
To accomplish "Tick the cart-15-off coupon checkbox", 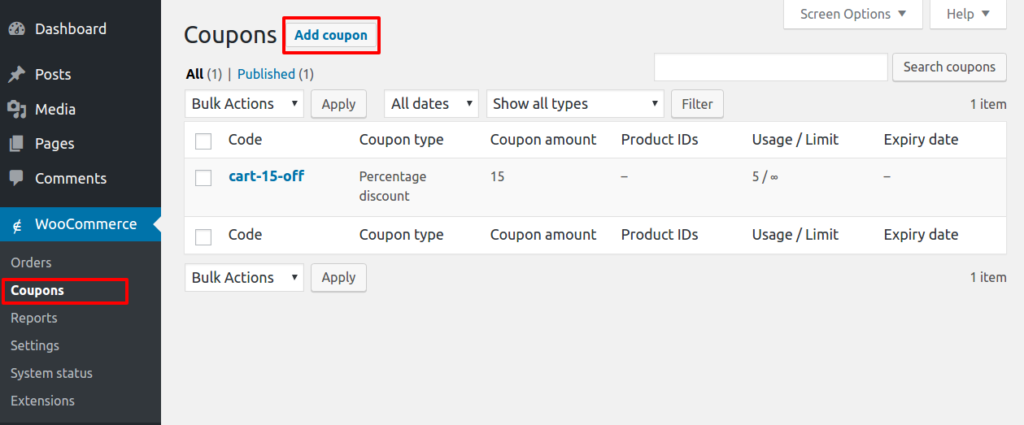I will point(203,178).
